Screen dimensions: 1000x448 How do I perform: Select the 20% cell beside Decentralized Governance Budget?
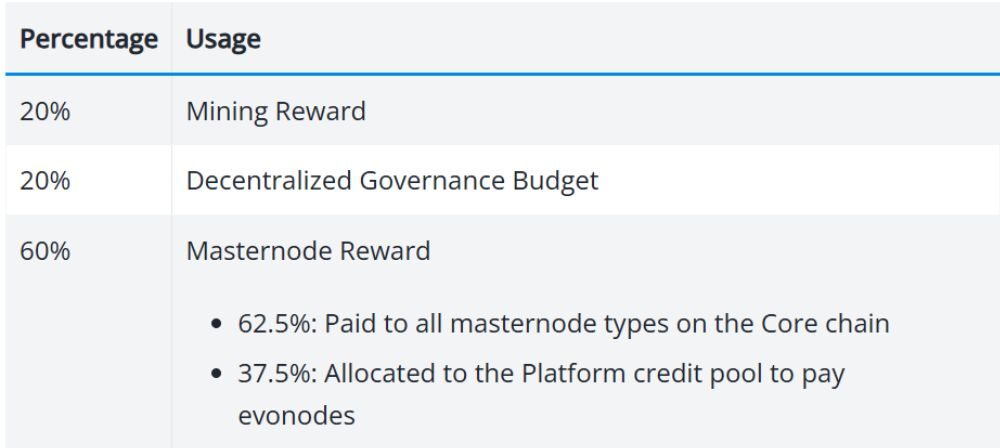tap(45, 181)
